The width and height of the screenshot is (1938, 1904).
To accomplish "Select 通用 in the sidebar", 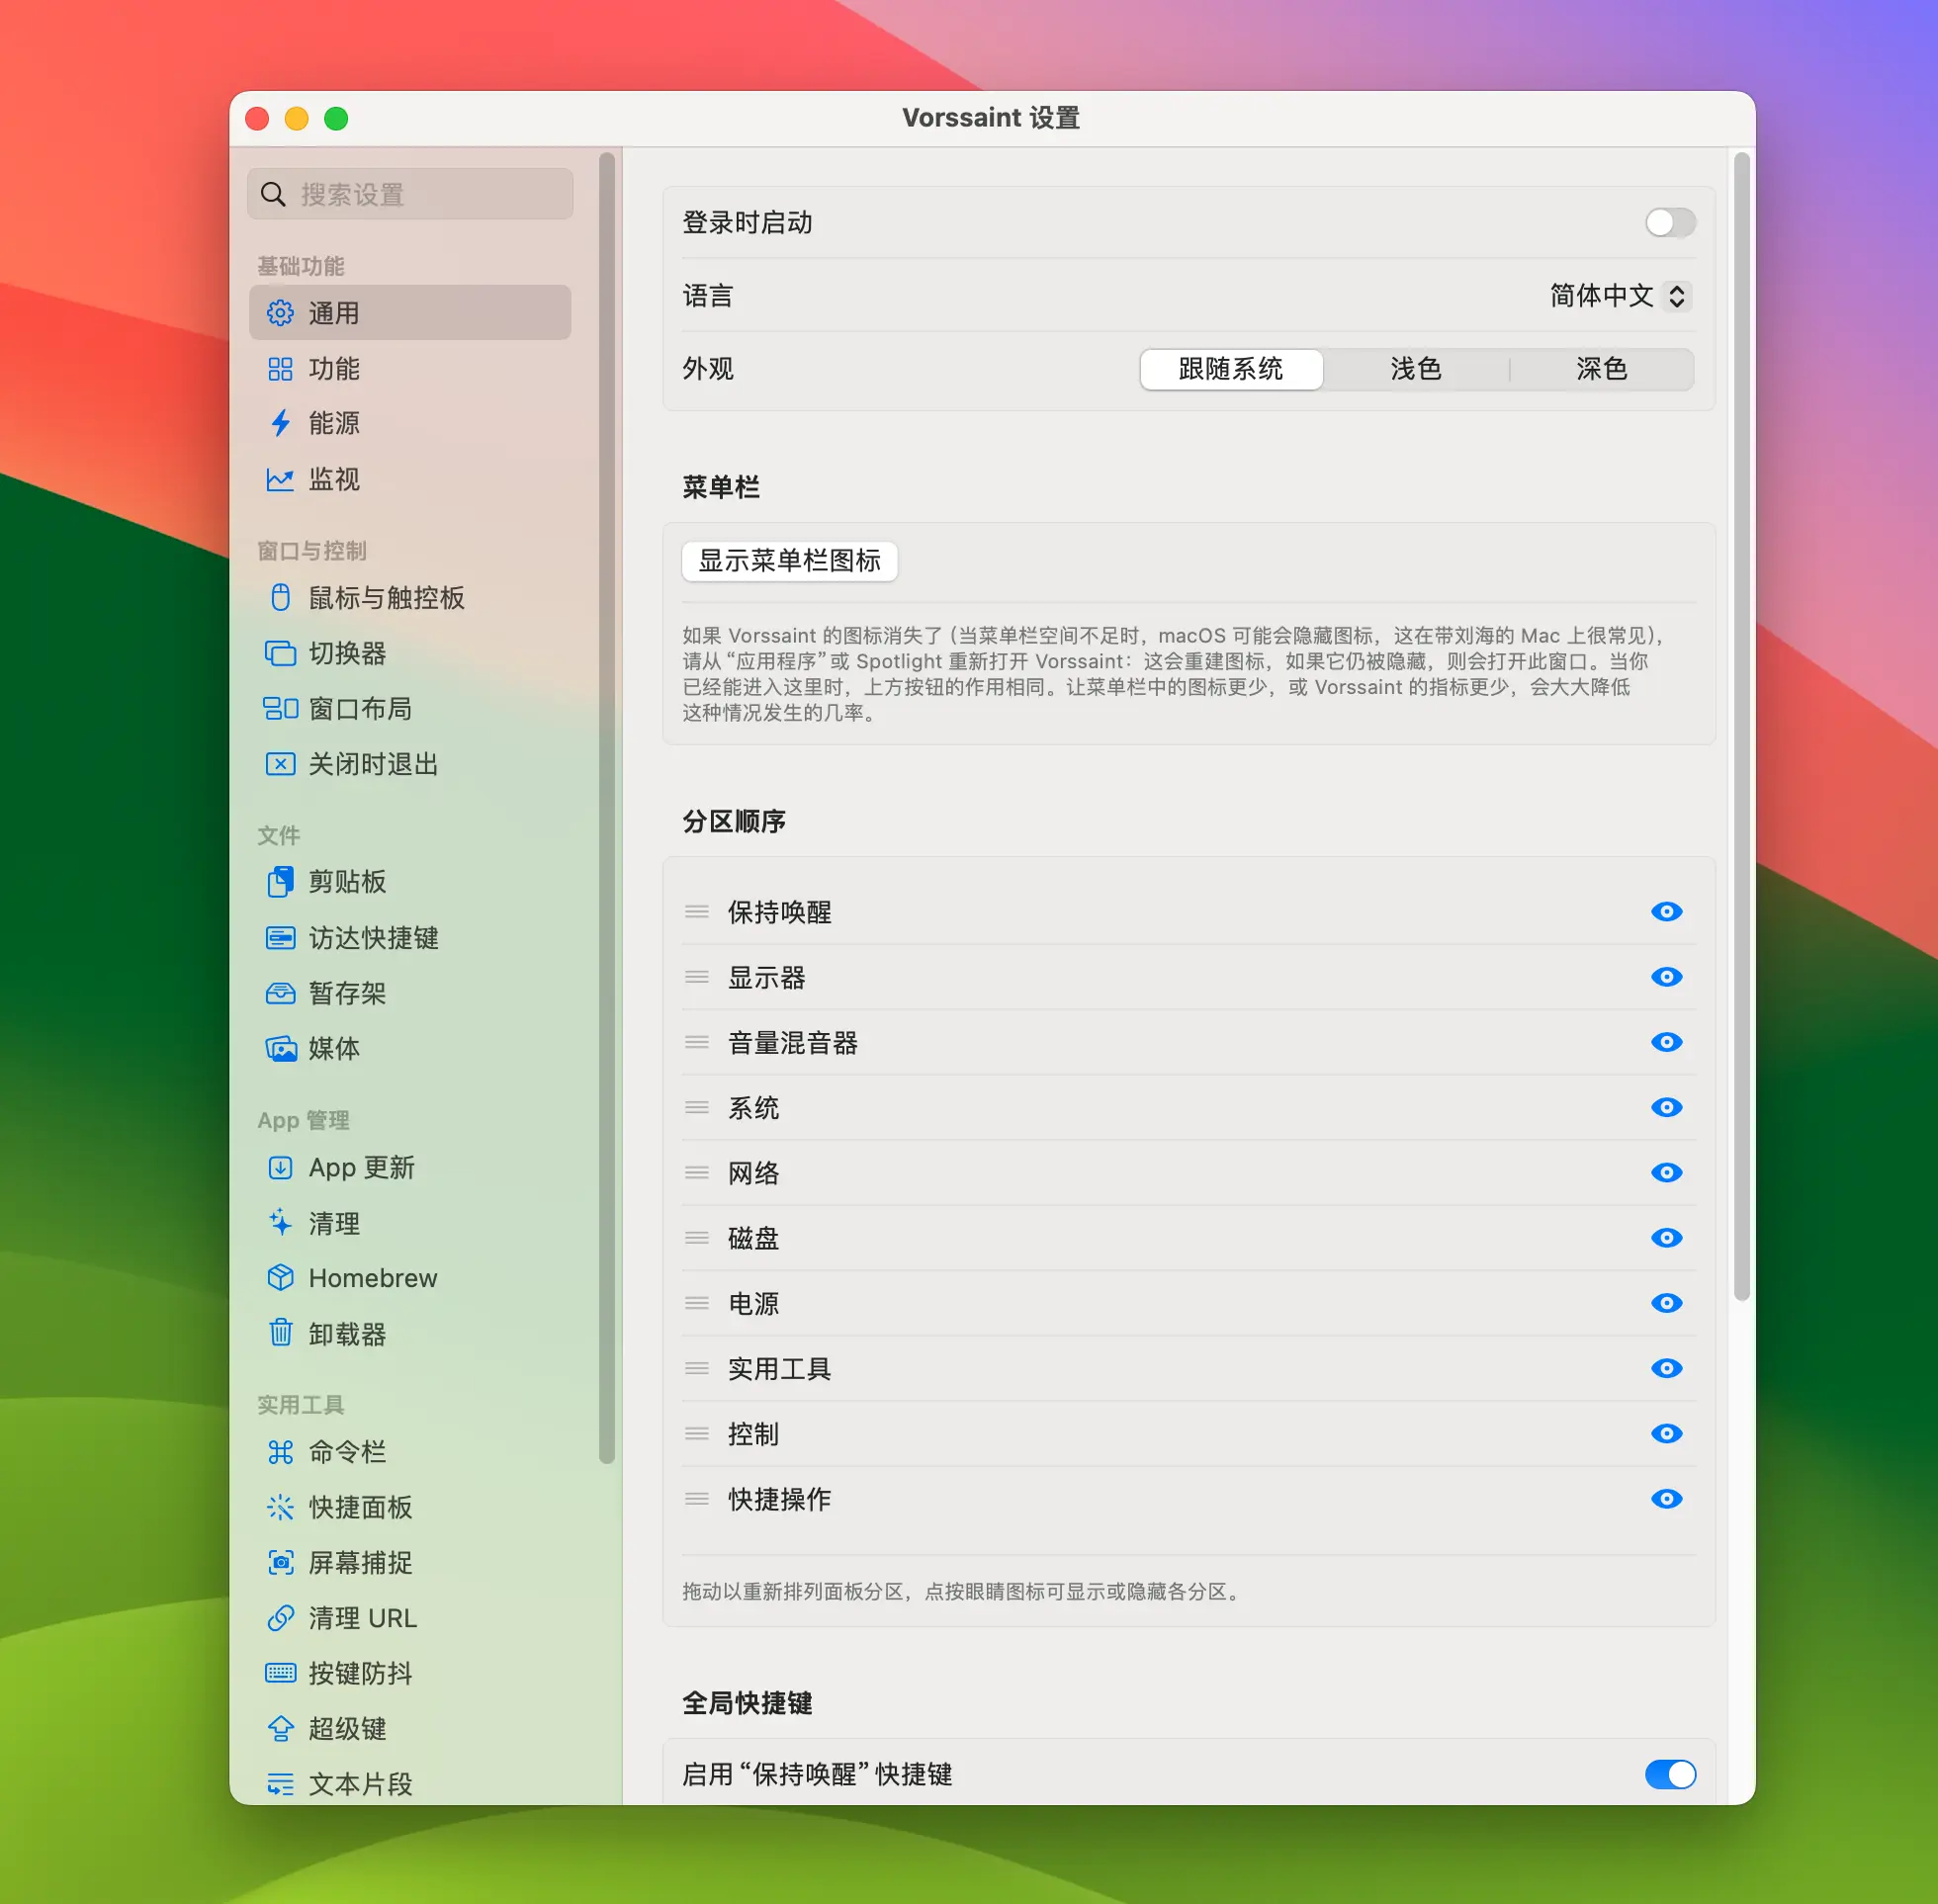I will coord(410,313).
